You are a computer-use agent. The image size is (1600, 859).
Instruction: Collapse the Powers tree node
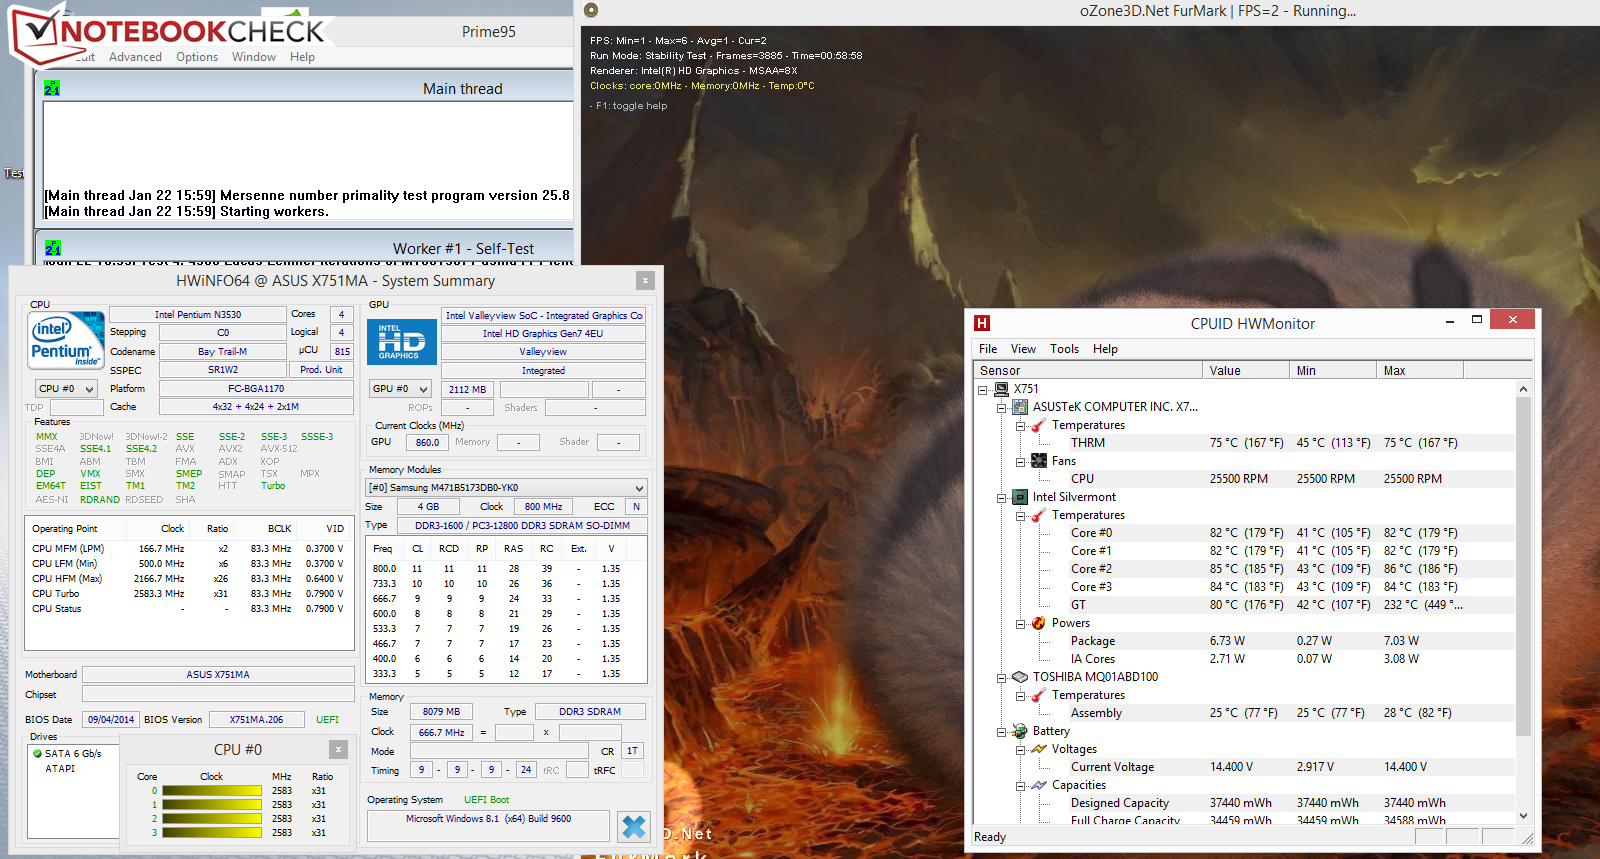pos(1020,624)
